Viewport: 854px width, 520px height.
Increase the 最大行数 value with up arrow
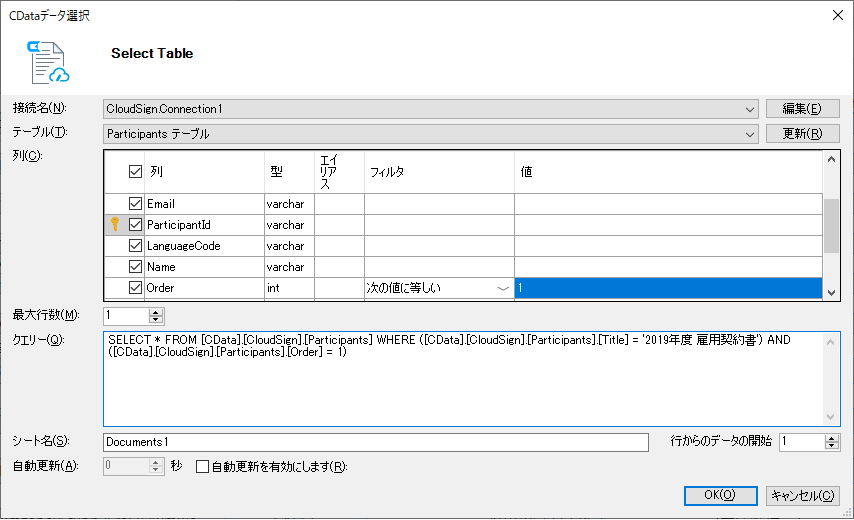click(156, 312)
